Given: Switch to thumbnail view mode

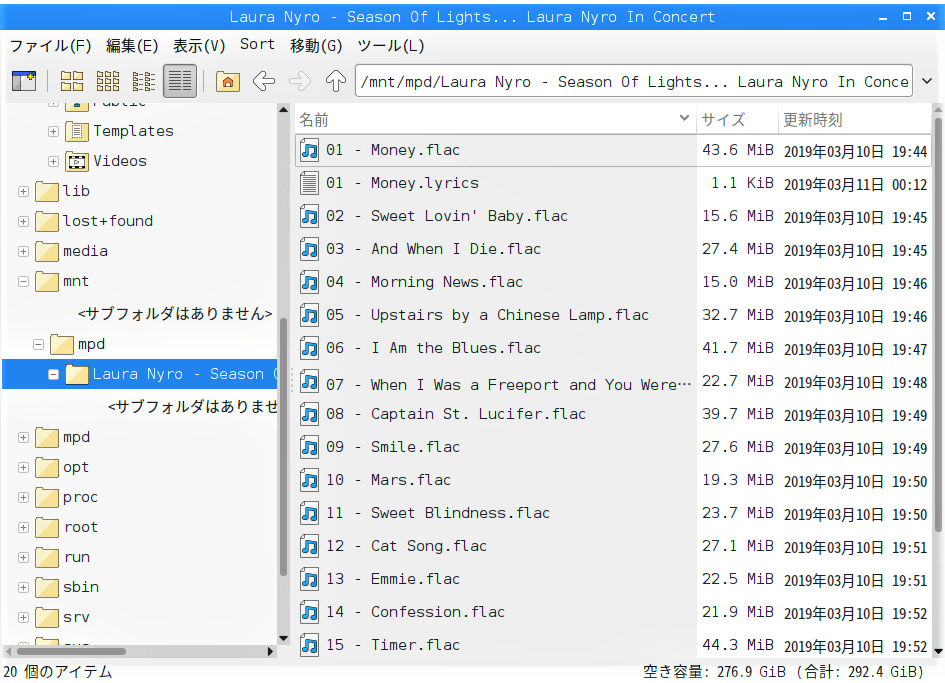Looking at the screenshot, I should pyautogui.click(x=108, y=81).
